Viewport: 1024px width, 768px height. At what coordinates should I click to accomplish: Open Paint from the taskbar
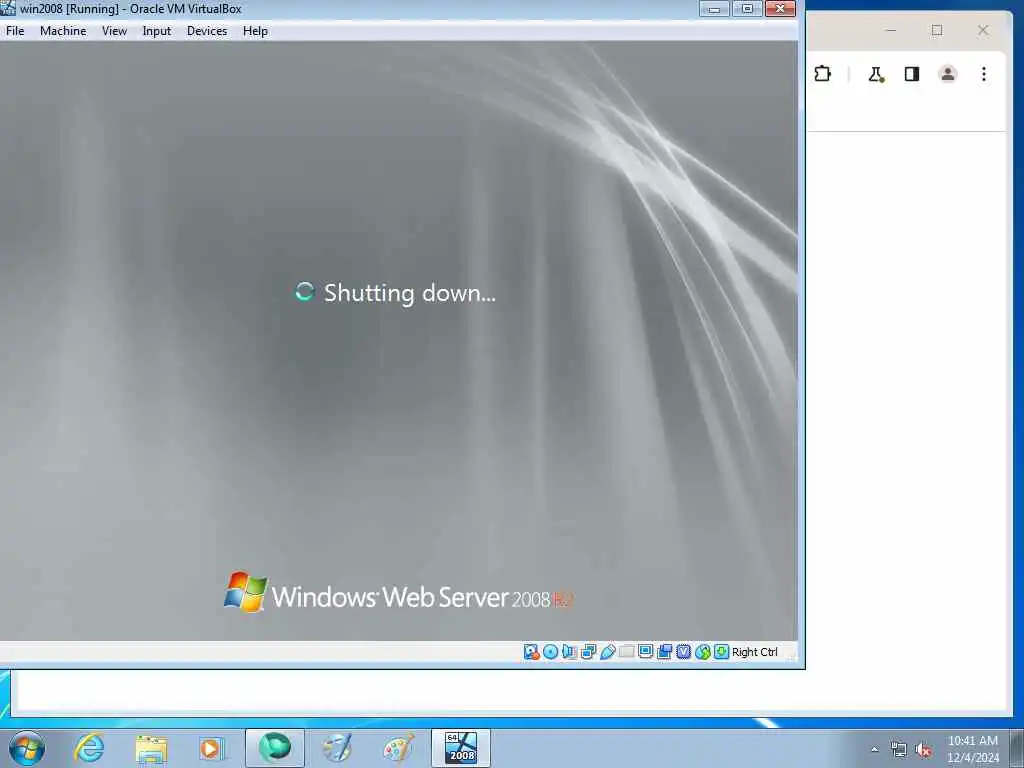pyautogui.click(x=398, y=748)
